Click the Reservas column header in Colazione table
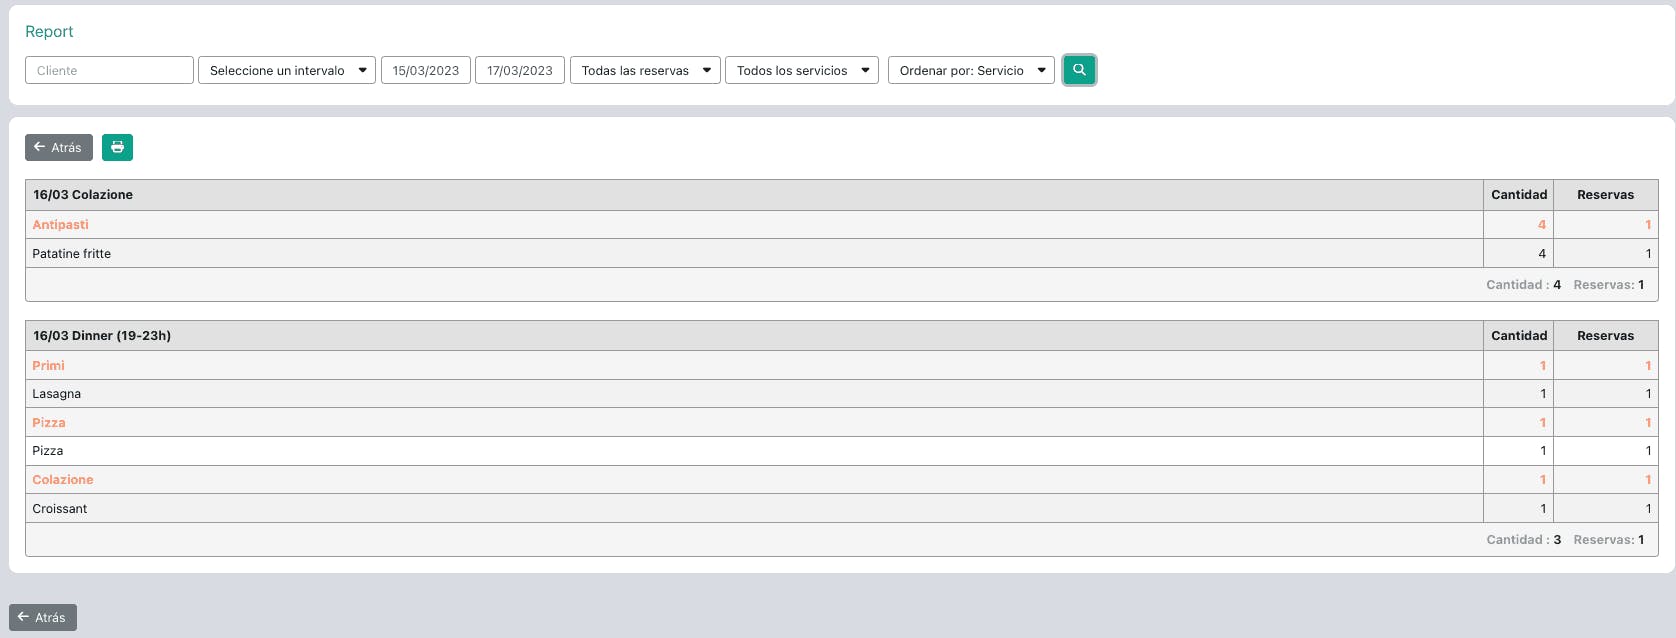The image size is (1676, 638). (1606, 195)
